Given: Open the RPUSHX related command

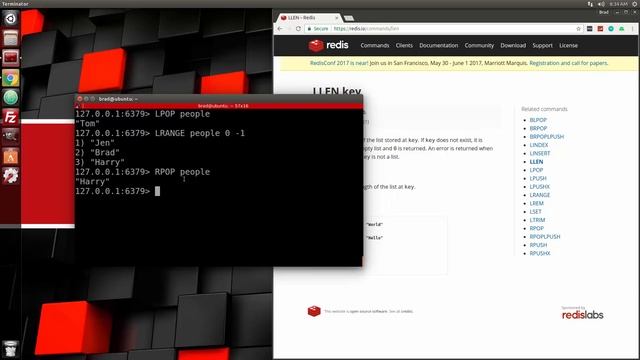Looking at the screenshot, I should (x=540, y=253).
